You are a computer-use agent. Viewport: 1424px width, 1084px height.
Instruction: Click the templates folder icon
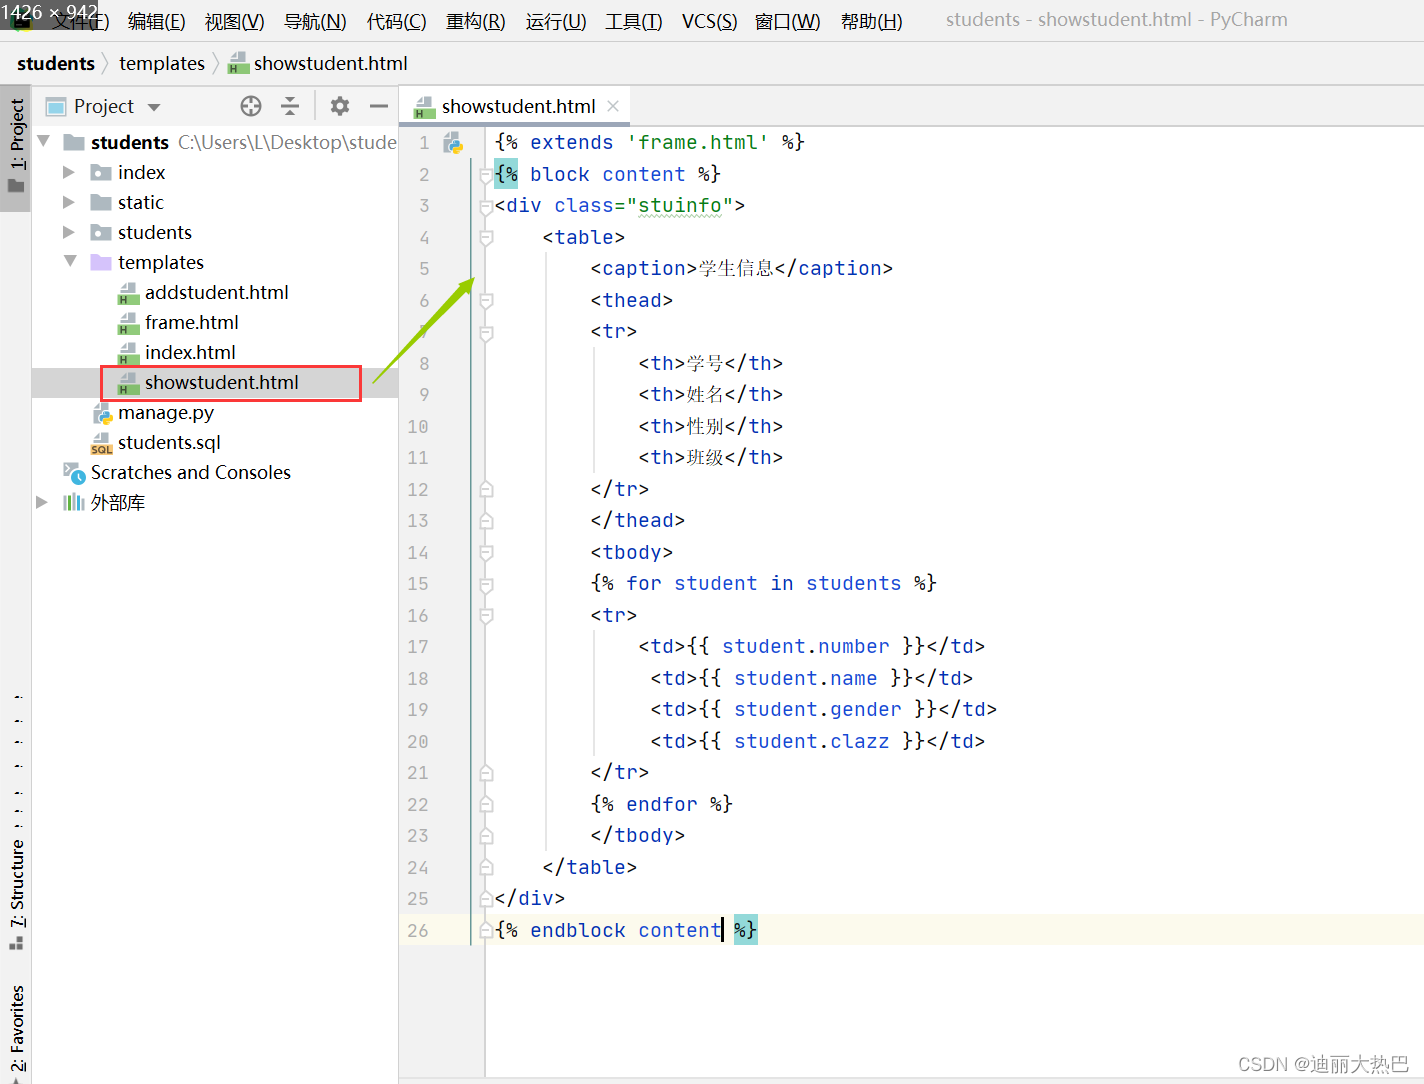(x=101, y=262)
